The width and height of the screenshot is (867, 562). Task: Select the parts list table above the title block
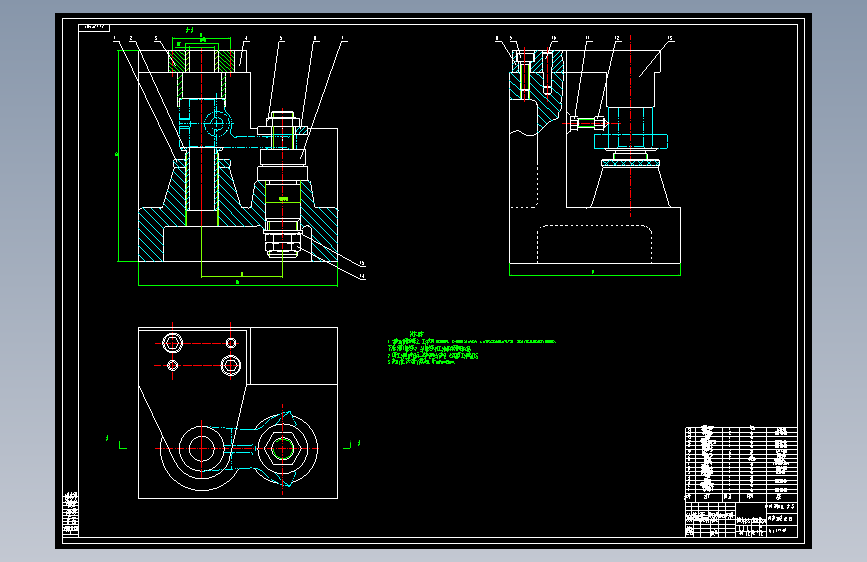coord(741,464)
